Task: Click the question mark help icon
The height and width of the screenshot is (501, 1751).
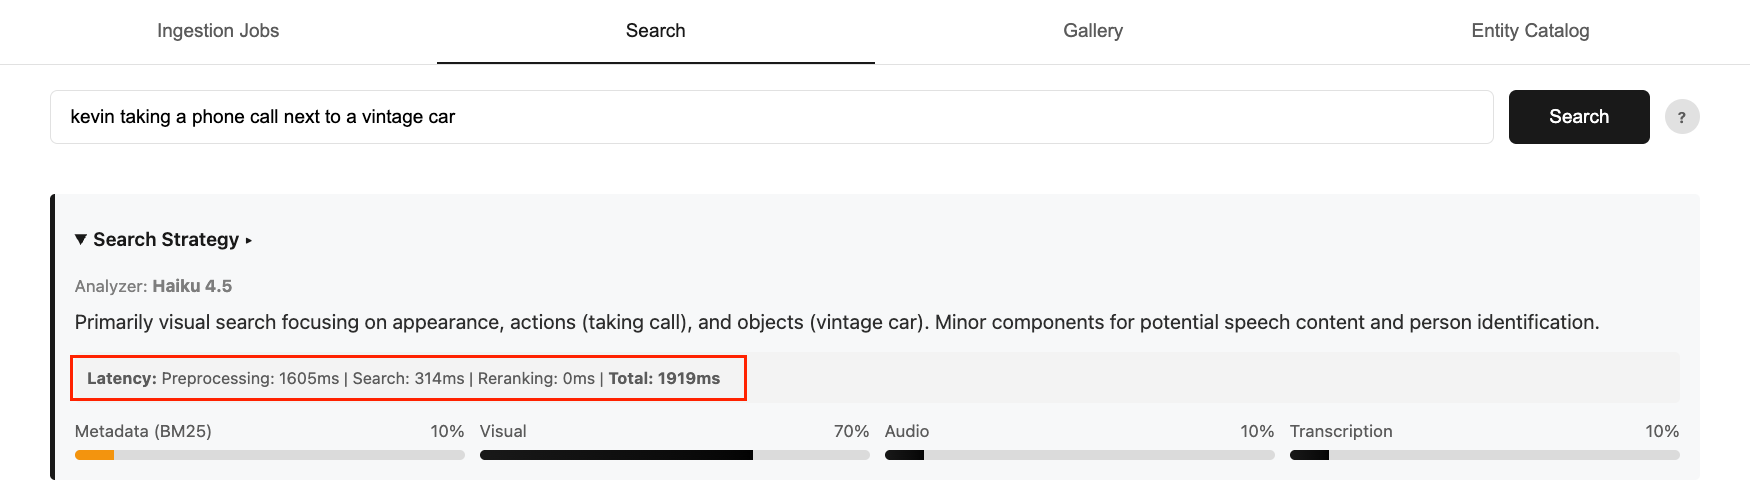Action: pos(1682,117)
